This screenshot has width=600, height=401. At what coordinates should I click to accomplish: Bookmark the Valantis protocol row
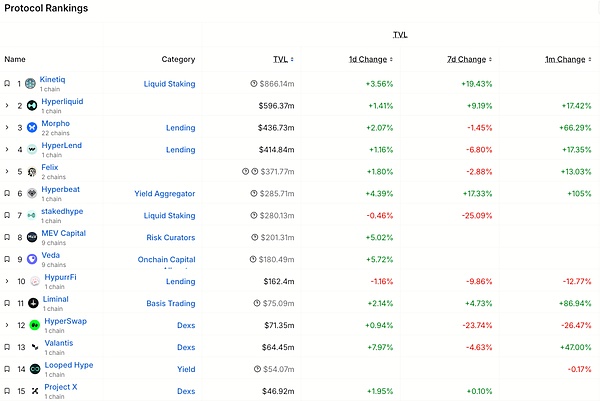tap(7, 346)
